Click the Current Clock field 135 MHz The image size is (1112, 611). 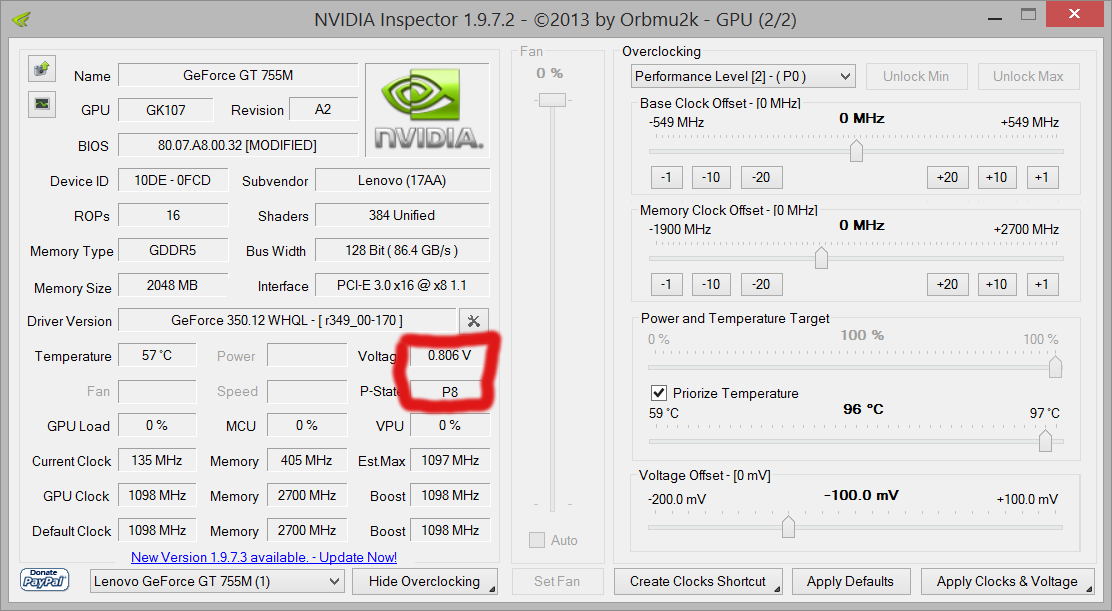pos(157,460)
